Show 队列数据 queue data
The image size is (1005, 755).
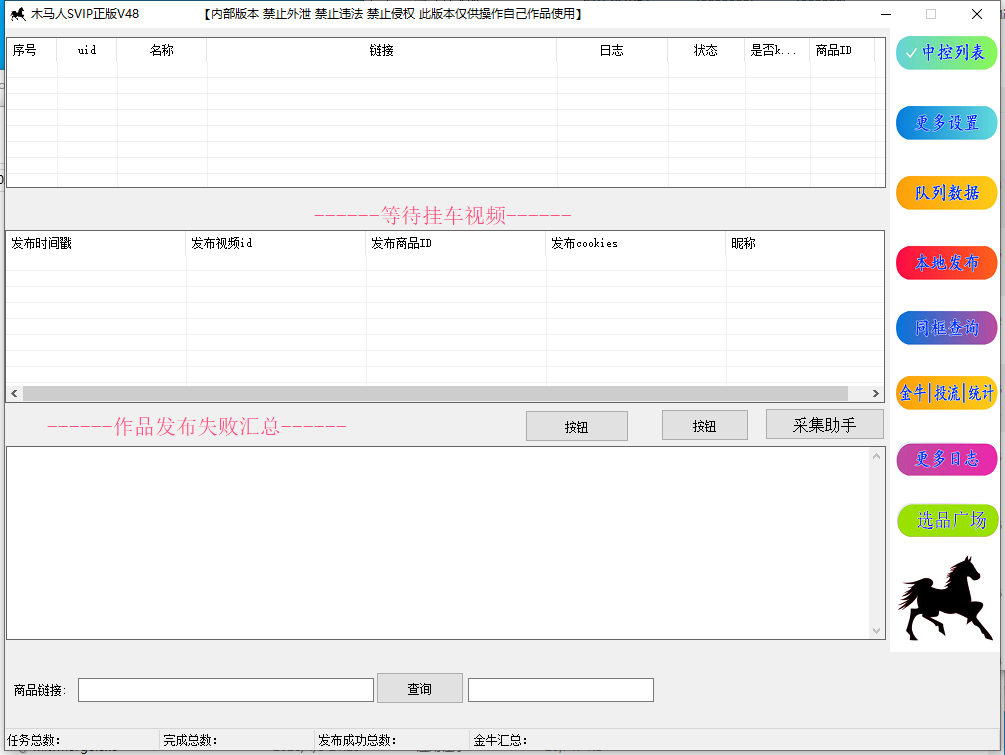946,192
